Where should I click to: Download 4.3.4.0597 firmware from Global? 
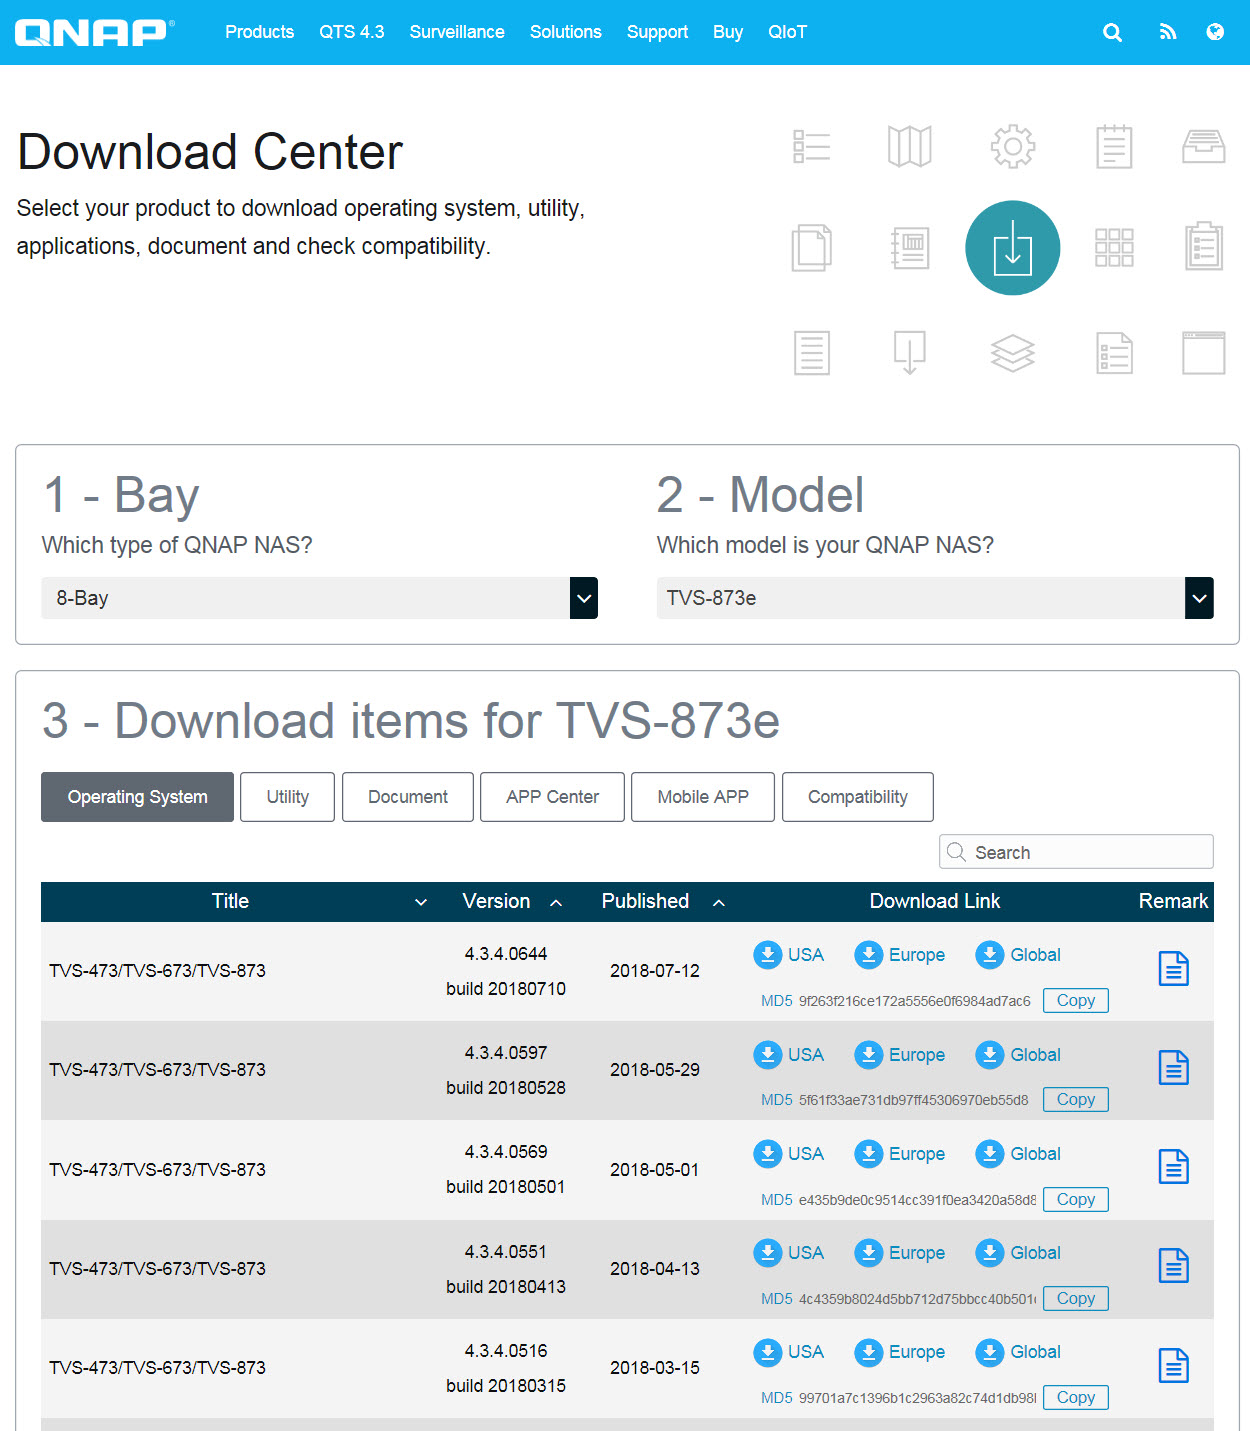tap(1018, 1055)
